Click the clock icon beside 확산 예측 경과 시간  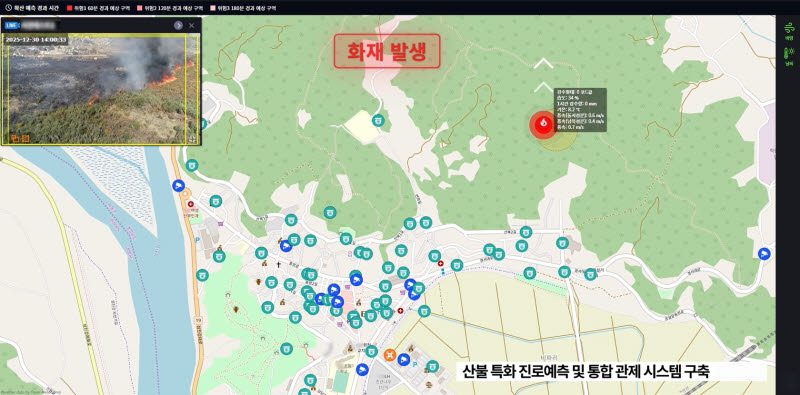(8, 8)
